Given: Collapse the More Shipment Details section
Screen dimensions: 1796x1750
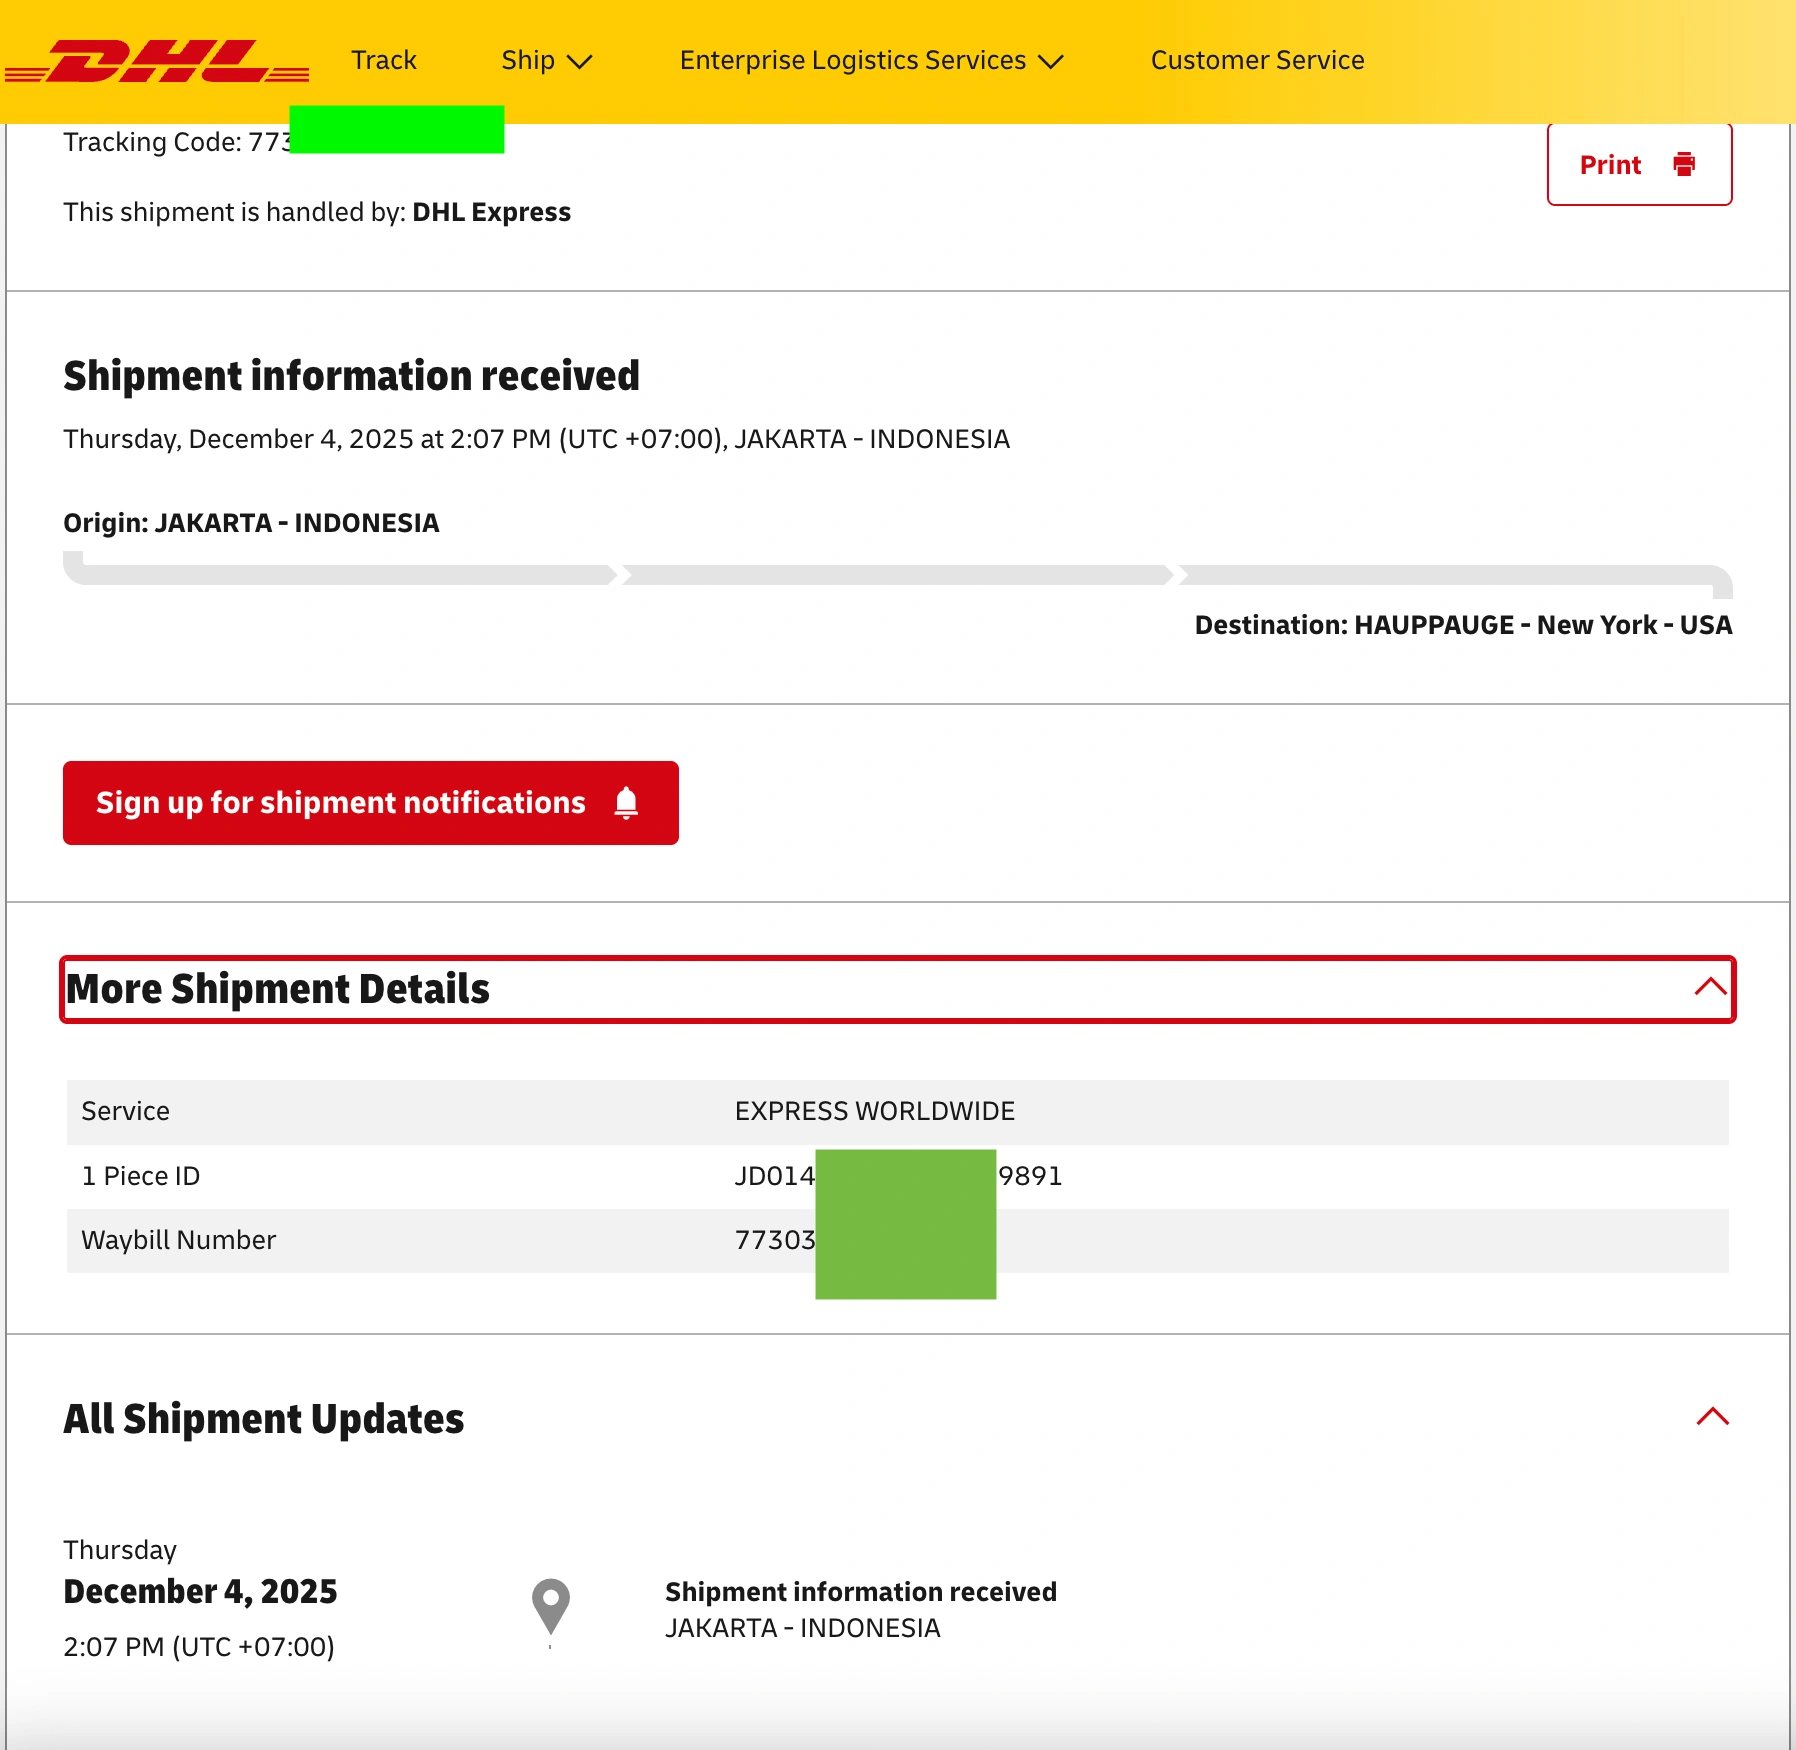Looking at the screenshot, I should click(x=898, y=989).
